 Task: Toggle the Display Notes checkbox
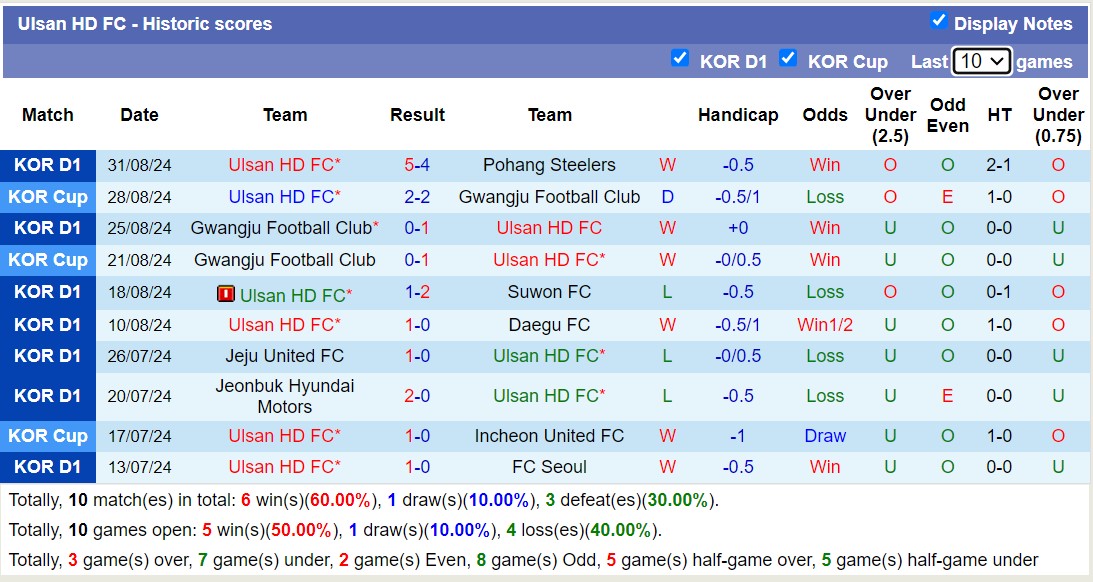[938, 21]
